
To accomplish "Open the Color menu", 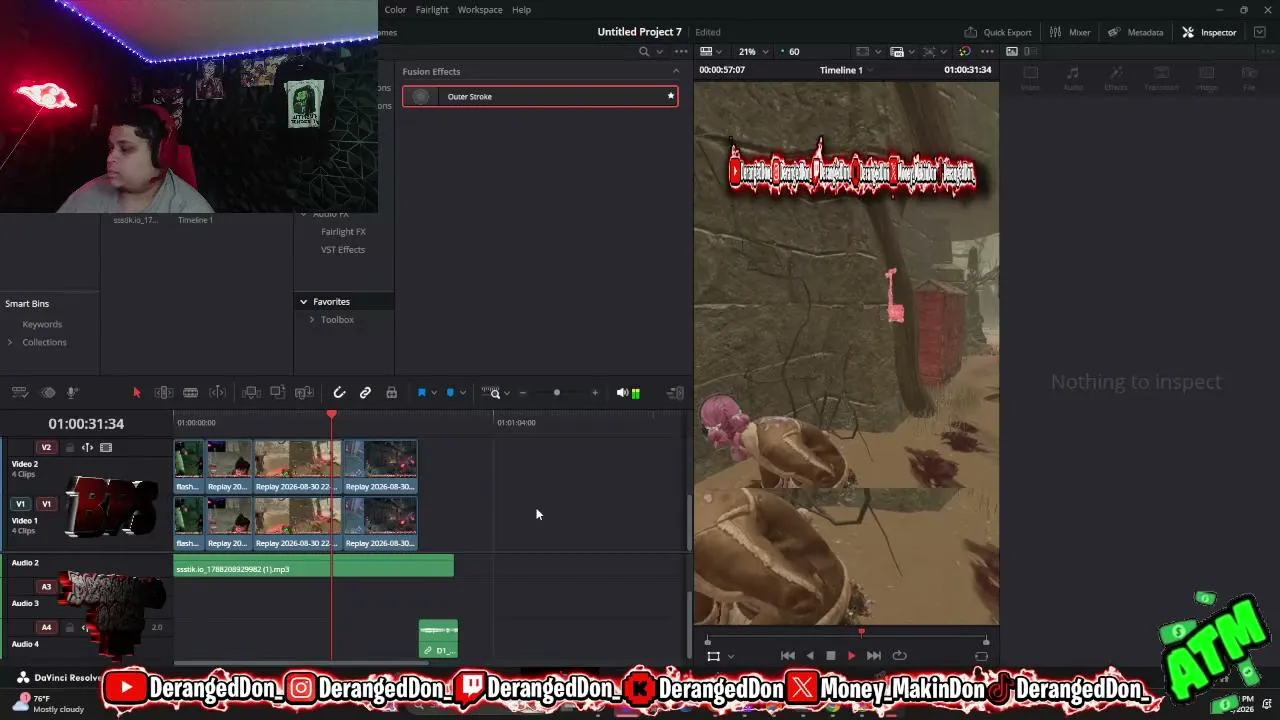I will [x=395, y=10].
